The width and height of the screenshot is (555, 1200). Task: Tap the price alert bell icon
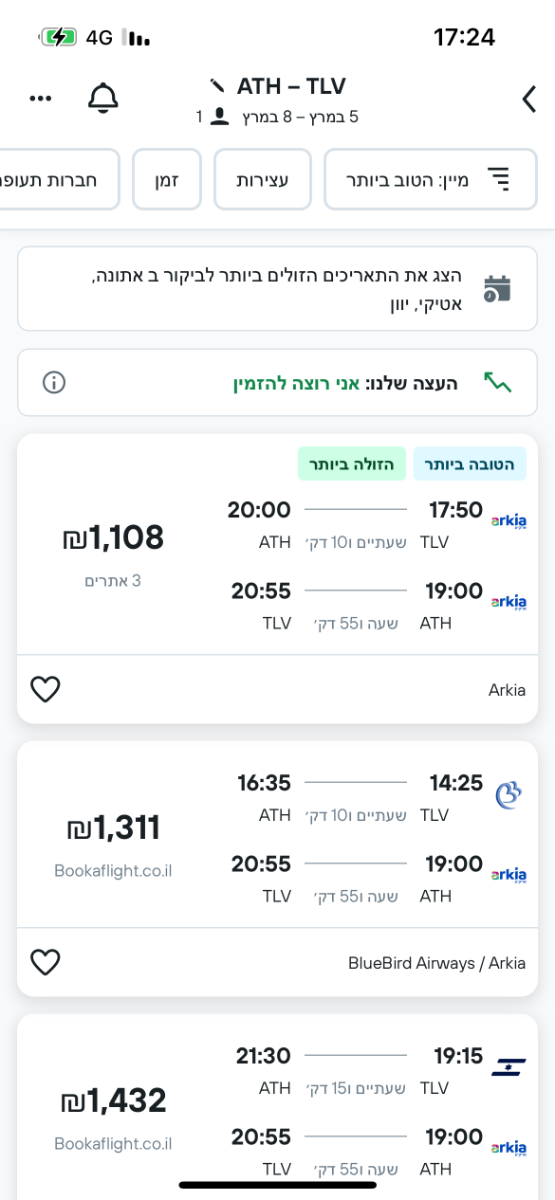point(103,98)
